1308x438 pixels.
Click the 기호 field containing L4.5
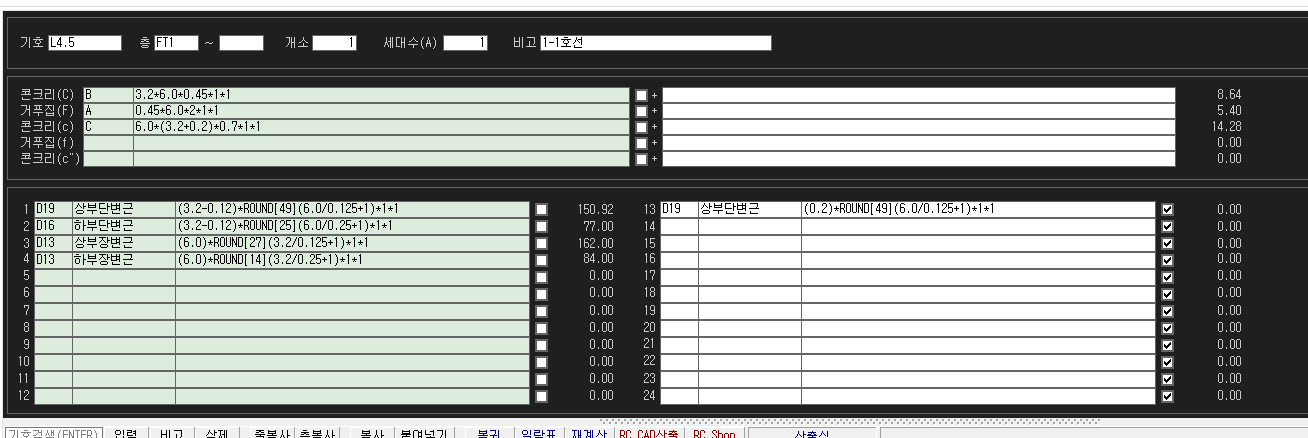[84, 43]
